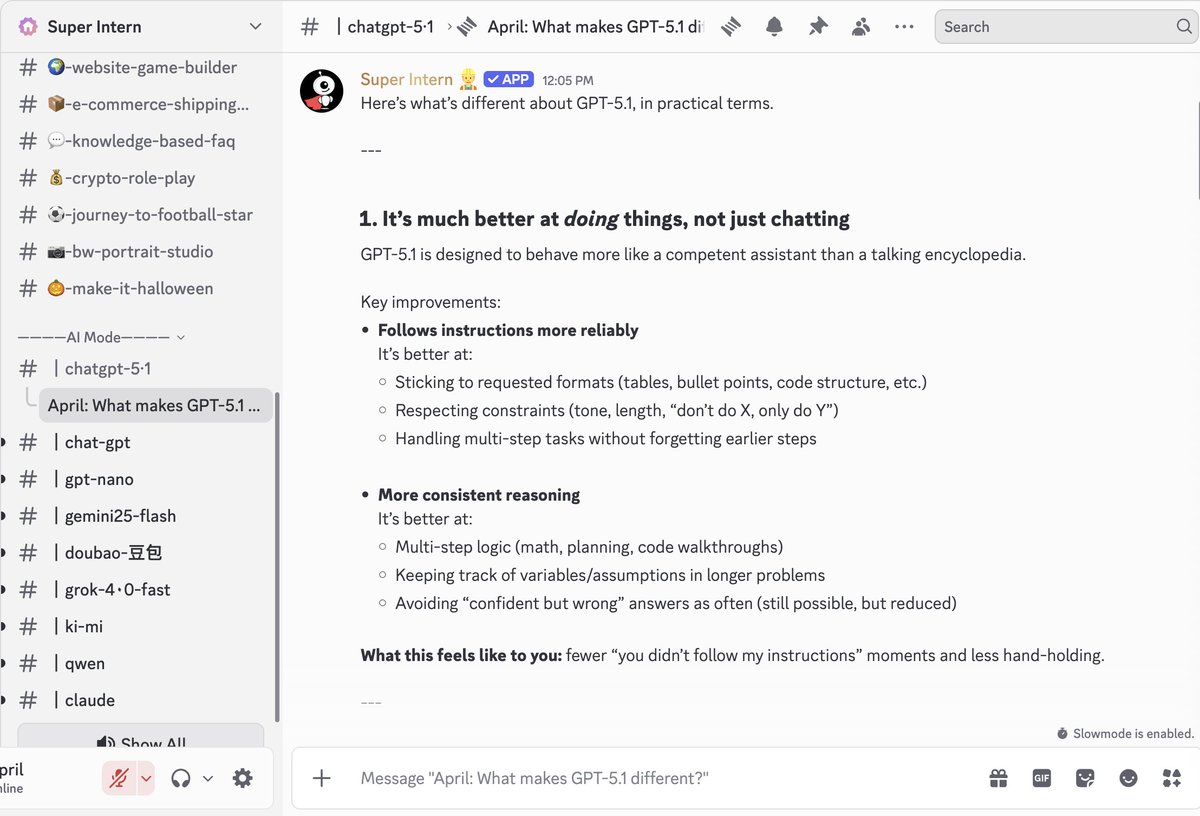The height and width of the screenshot is (816, 1200).
Task: Open the Apps activities icon
Action: click(1171, 777)
